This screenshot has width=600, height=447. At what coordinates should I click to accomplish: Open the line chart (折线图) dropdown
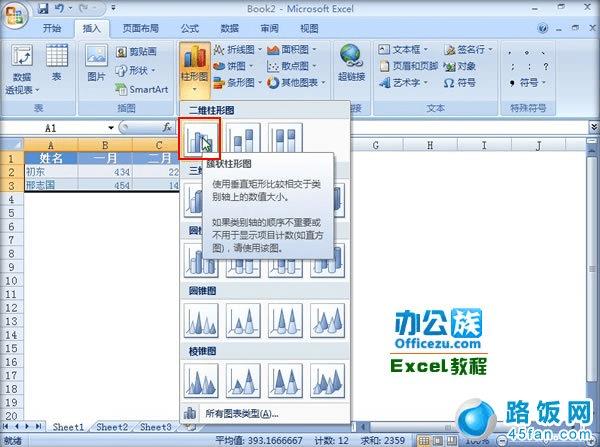click(237, 49)
